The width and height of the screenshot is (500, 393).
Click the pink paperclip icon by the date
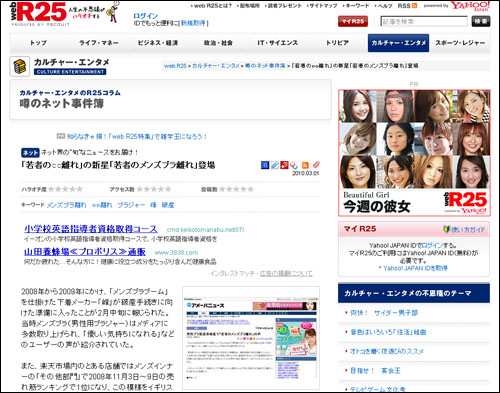click(316, 165)
